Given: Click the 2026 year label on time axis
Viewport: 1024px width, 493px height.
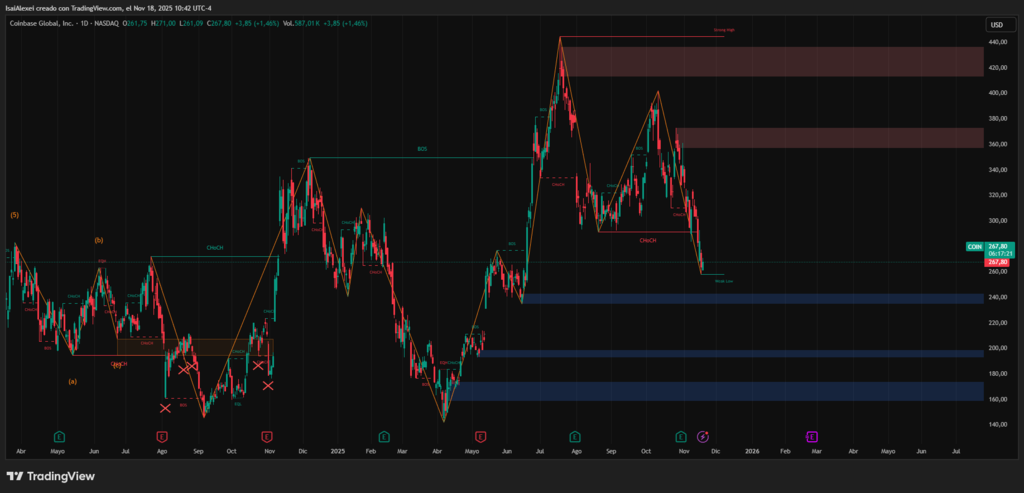Looking at the screenshot, I should 751,451.
